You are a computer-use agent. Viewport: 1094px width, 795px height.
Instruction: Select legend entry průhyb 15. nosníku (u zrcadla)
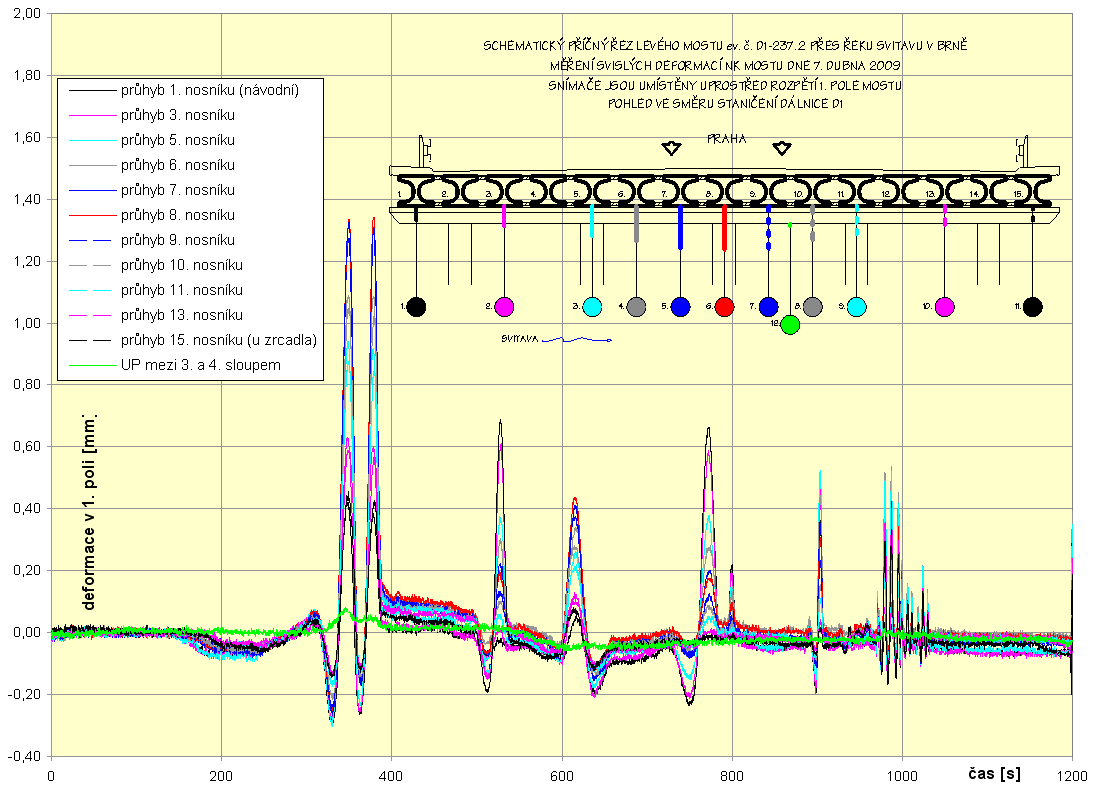click(218, 340)
